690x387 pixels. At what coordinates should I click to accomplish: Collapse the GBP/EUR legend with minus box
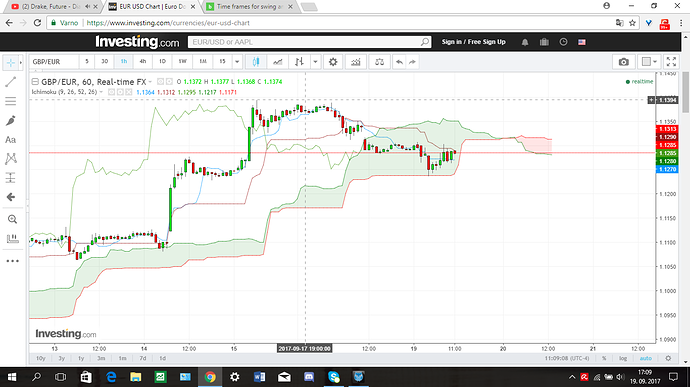coord(35,81)
